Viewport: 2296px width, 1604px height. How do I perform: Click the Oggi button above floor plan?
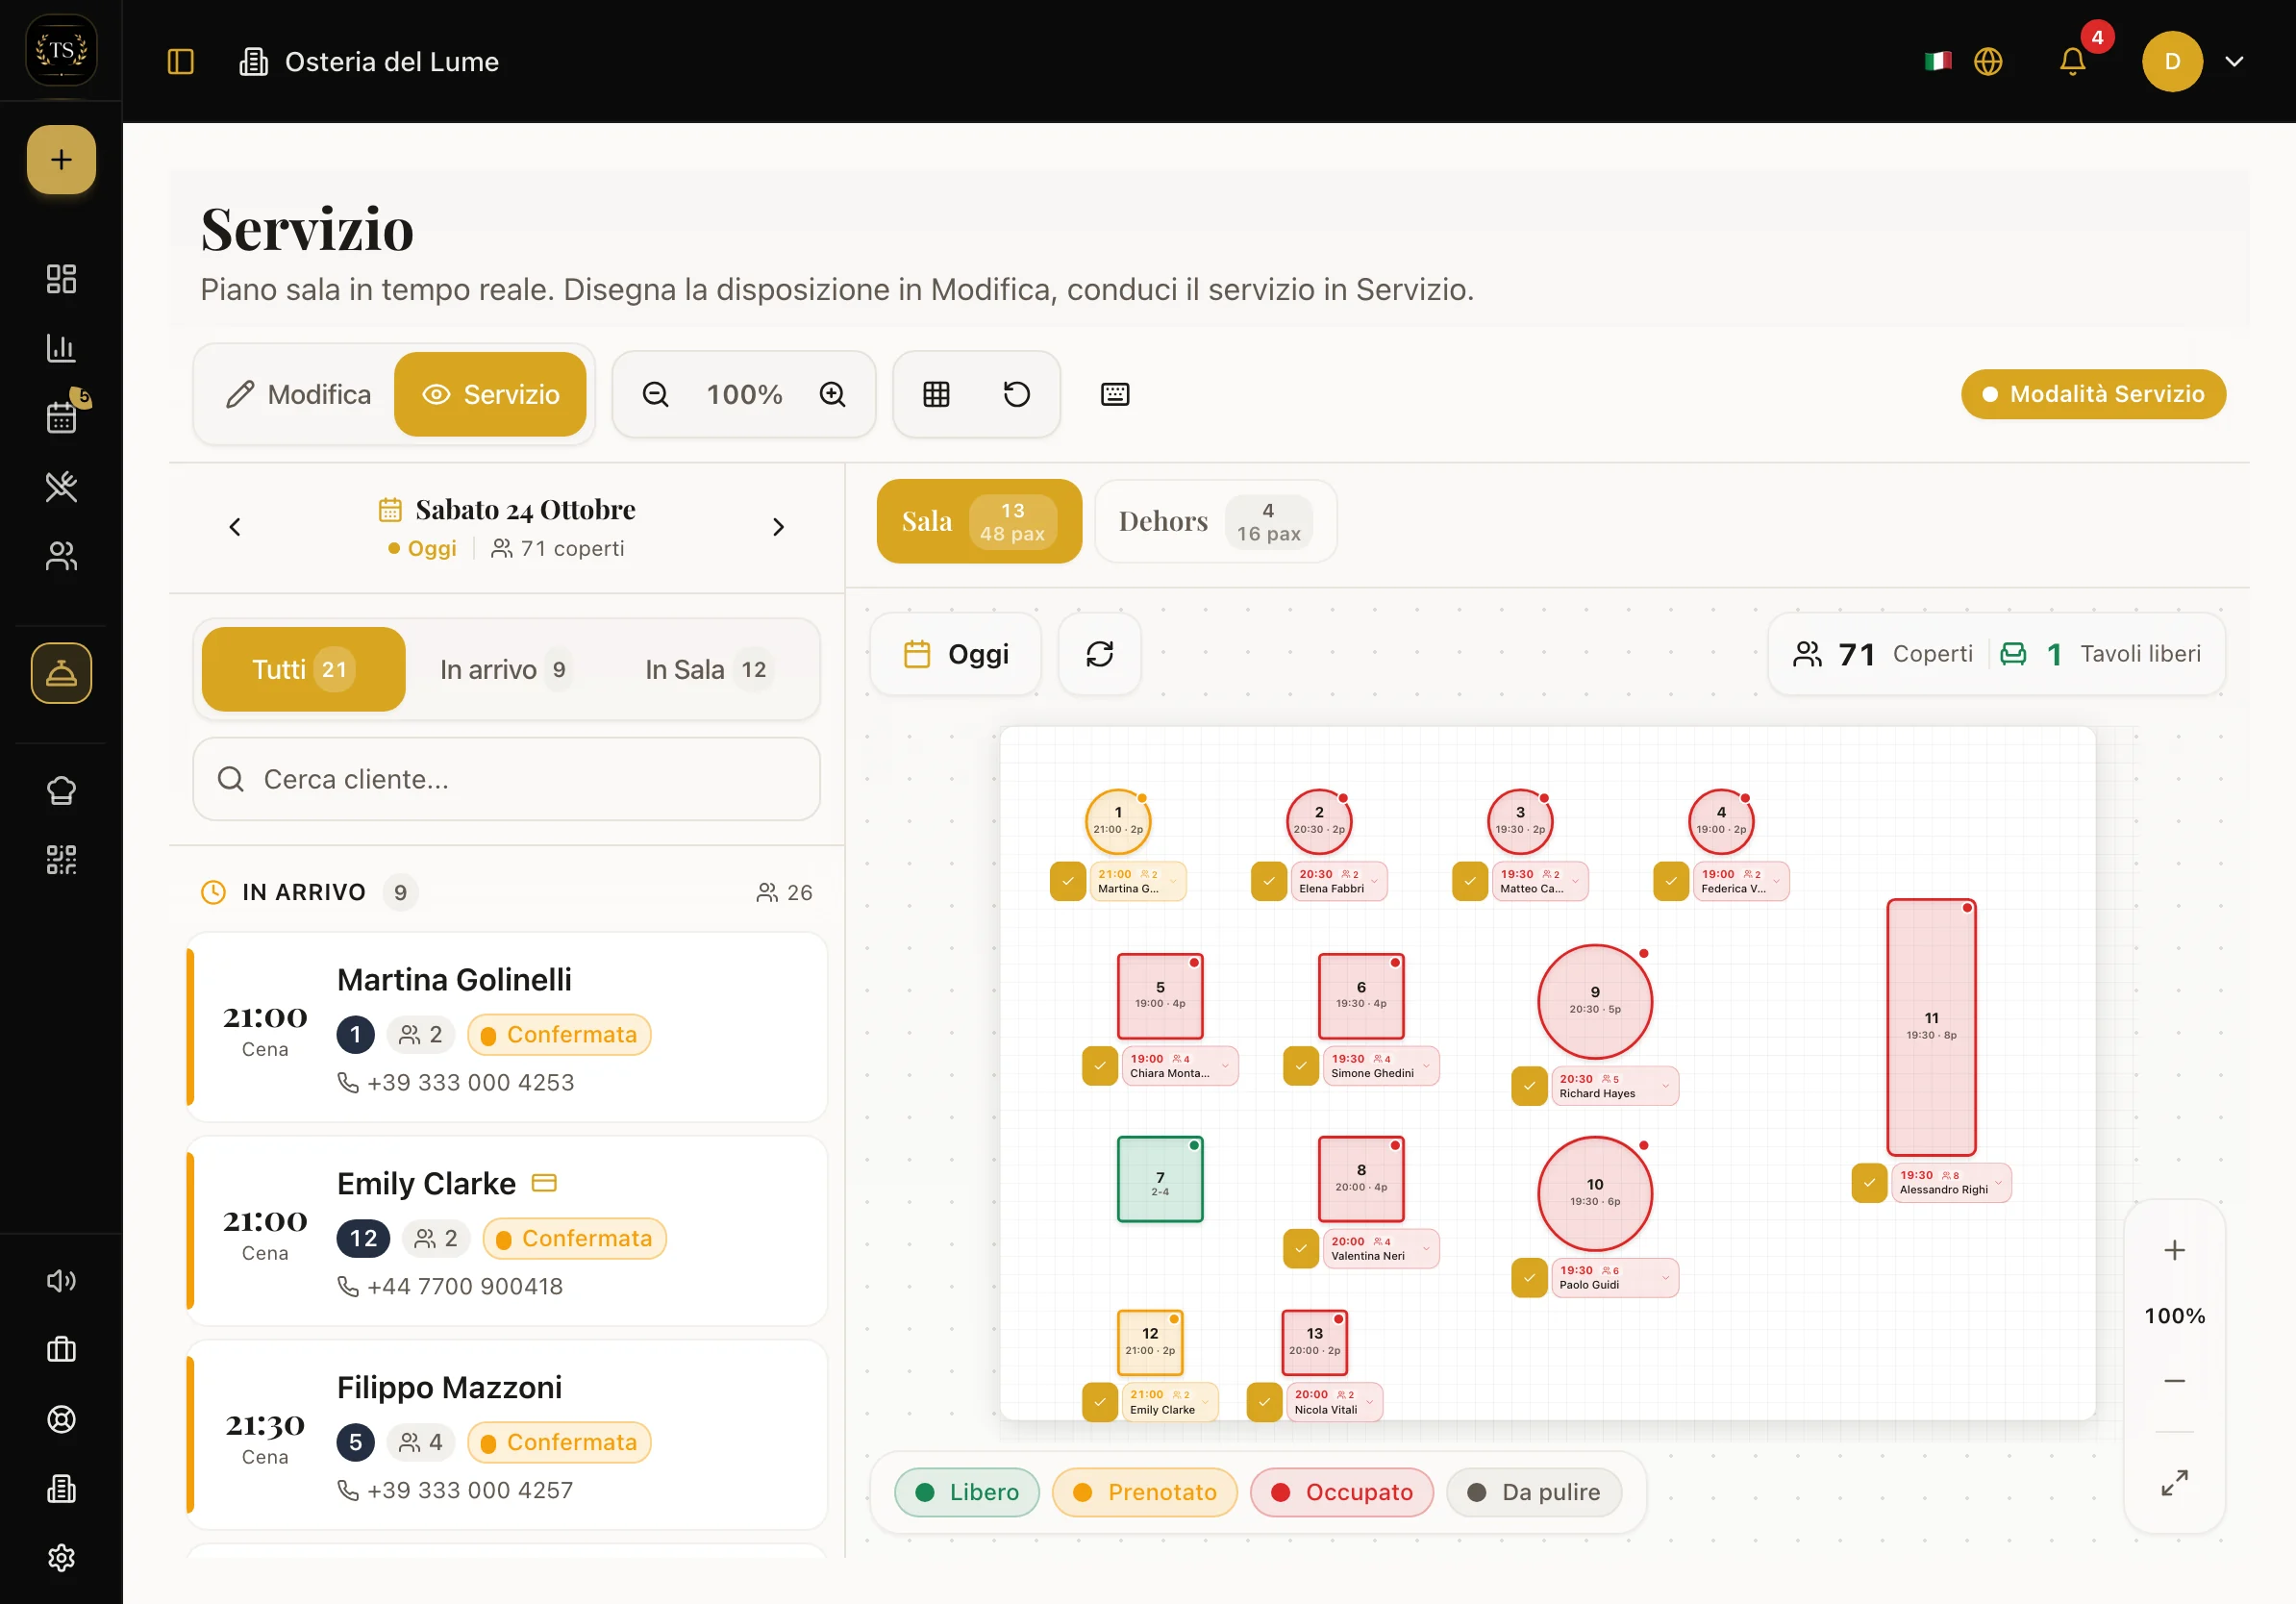click(956, 654)
